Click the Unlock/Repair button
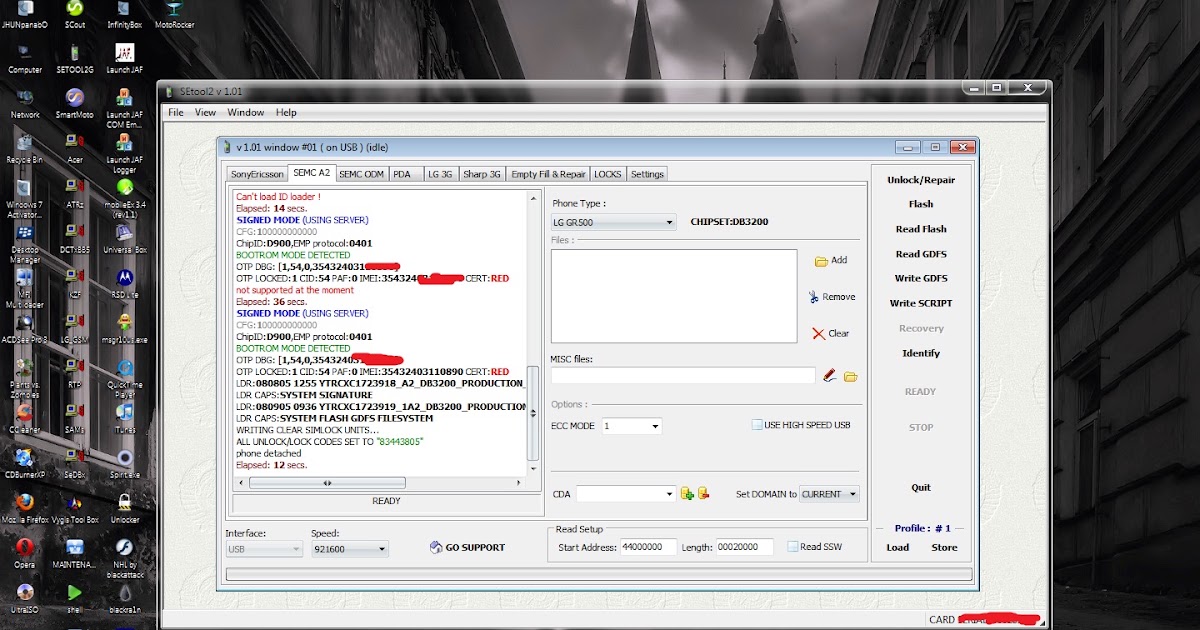The height and width of the screenshot is (630, 1200). pos(921,180)
